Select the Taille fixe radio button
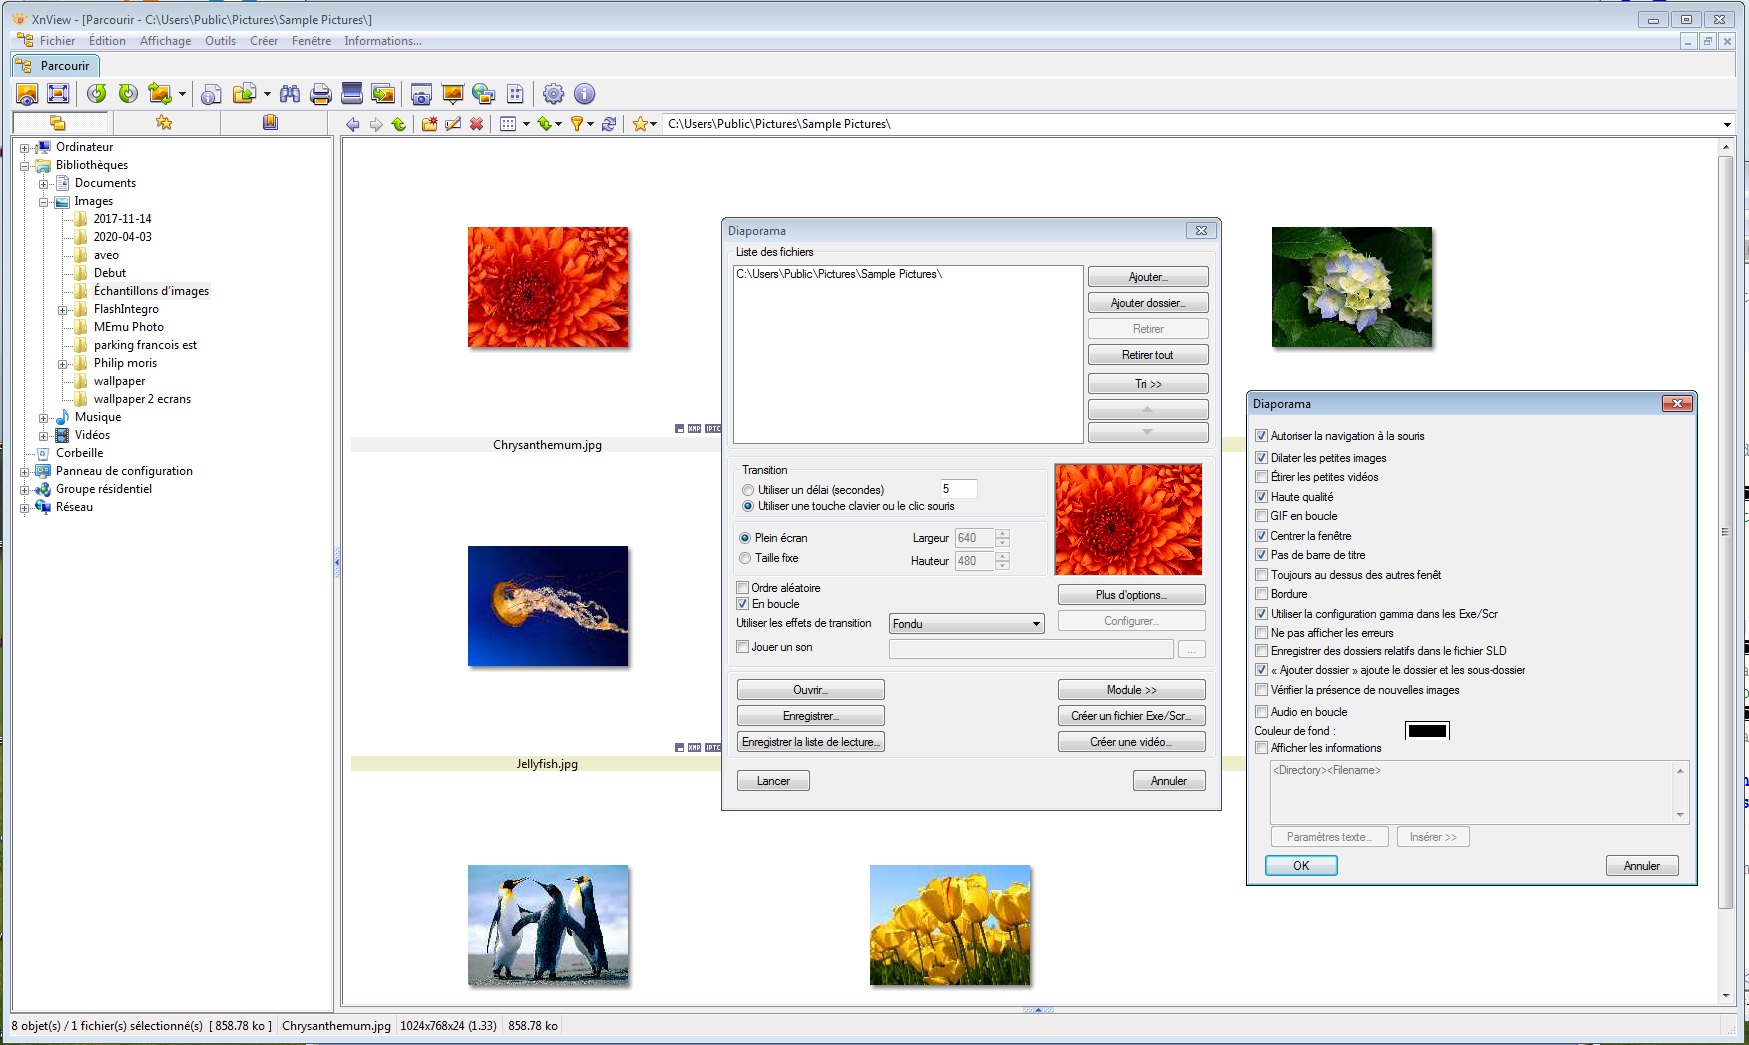Screen dimensions: 1749x1045 click(745, 558)
